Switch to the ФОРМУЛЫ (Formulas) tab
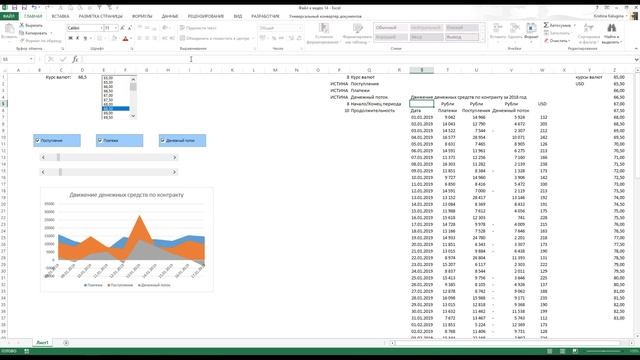The image size is (640, 360). (142, 16)
